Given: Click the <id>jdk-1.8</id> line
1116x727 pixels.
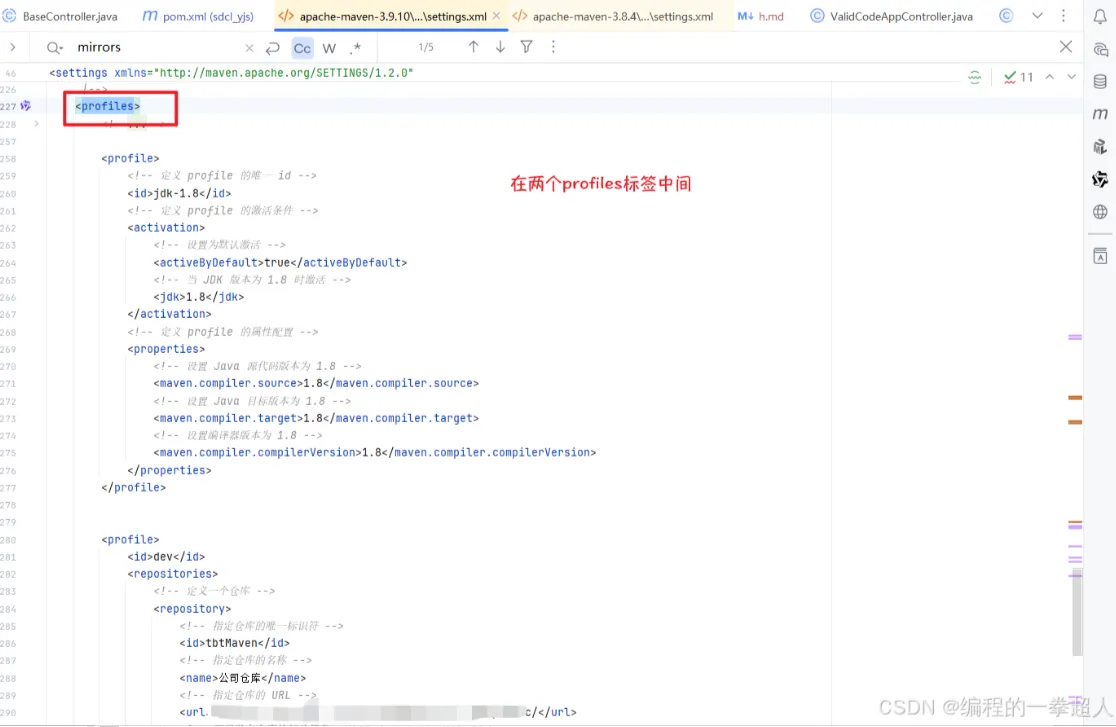Looking at the screenshot, I should click(179, 193).
